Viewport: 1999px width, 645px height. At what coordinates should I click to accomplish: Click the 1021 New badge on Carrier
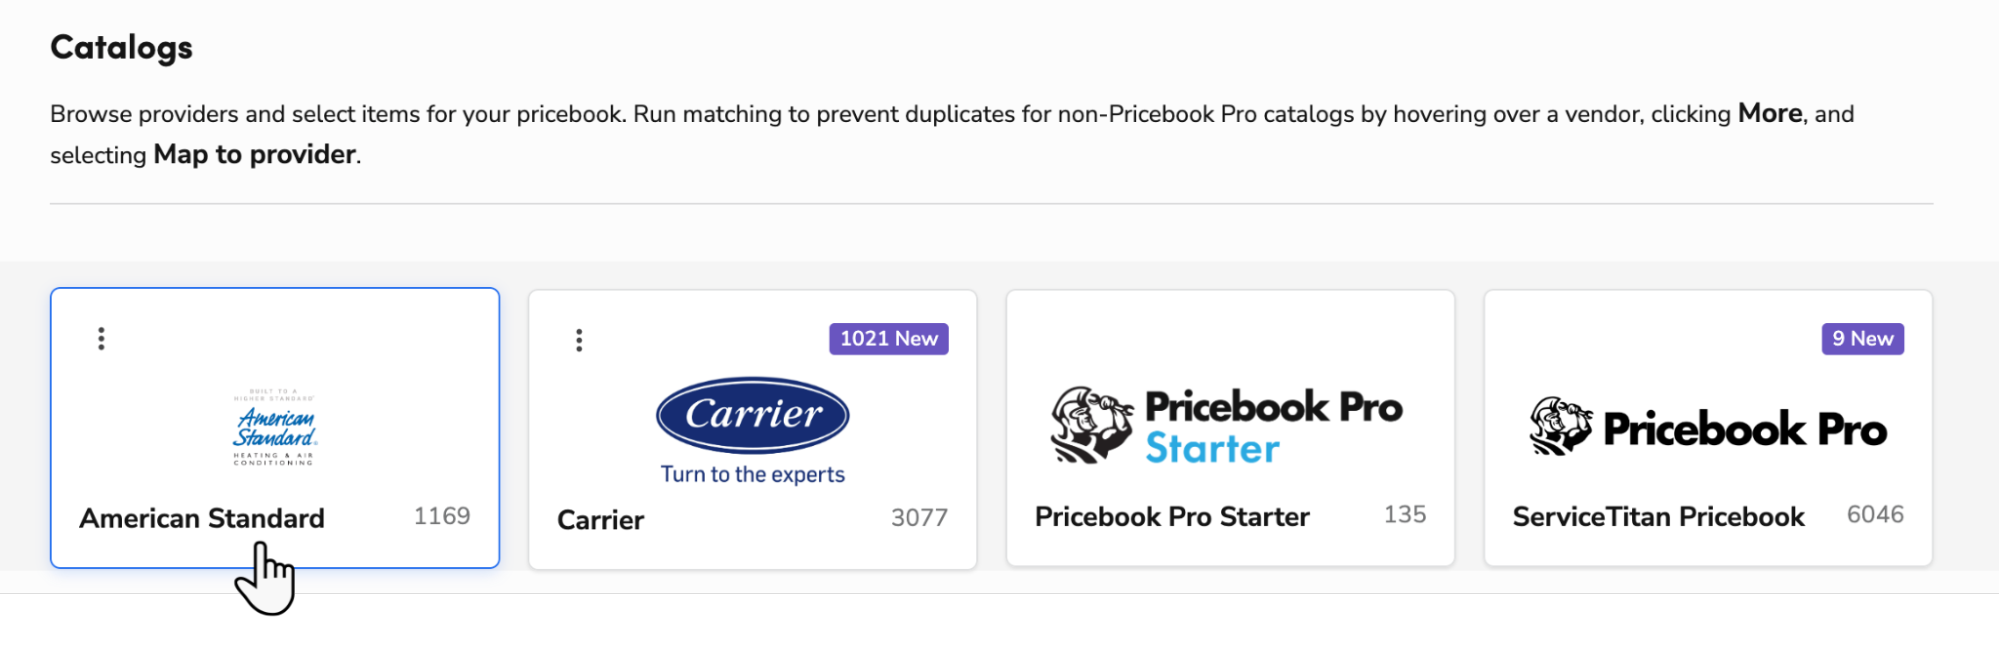(888, 338)
